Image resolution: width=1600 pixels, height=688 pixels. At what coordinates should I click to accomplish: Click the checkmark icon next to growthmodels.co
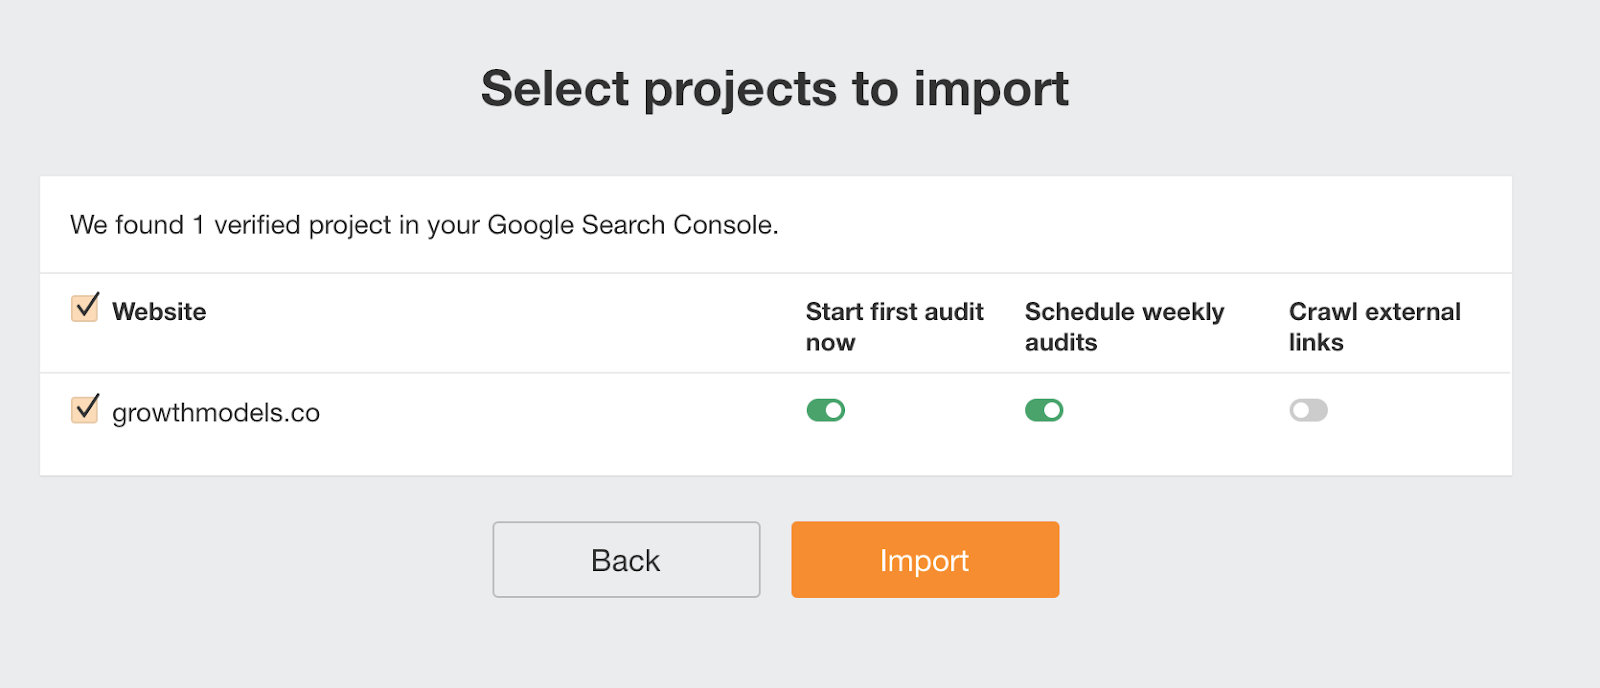click(87, 407)
